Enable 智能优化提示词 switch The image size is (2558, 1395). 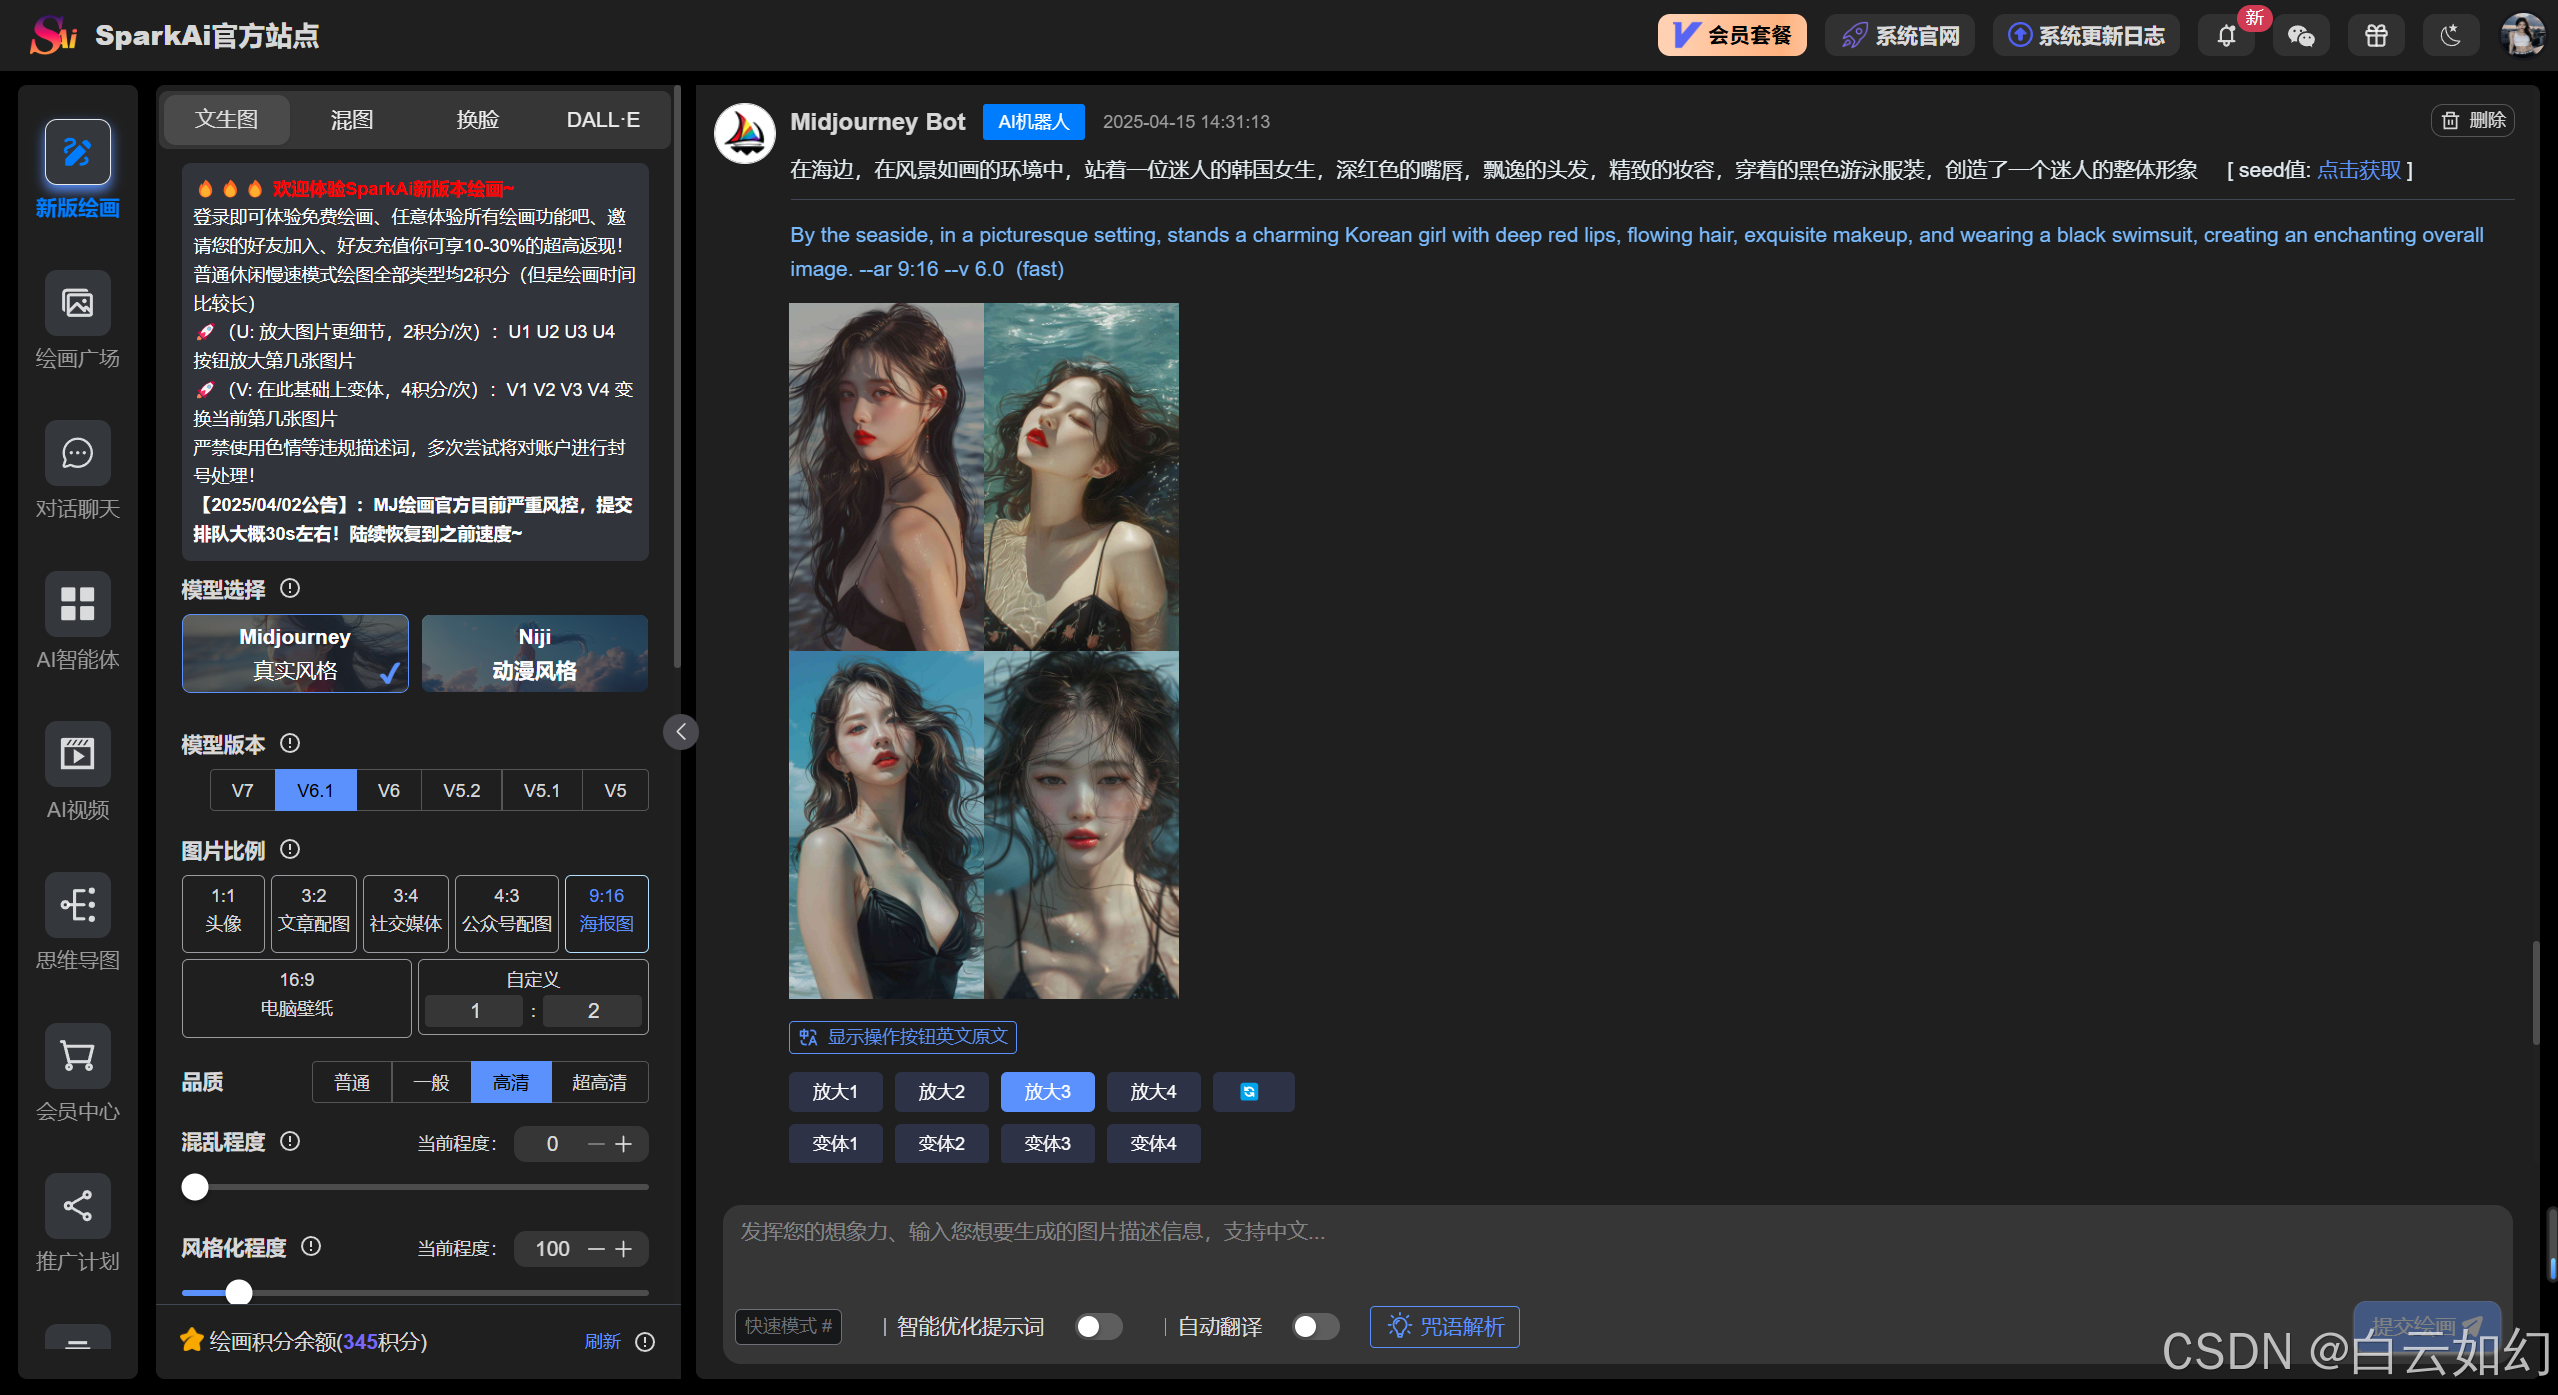(x=1097, y=1326)
